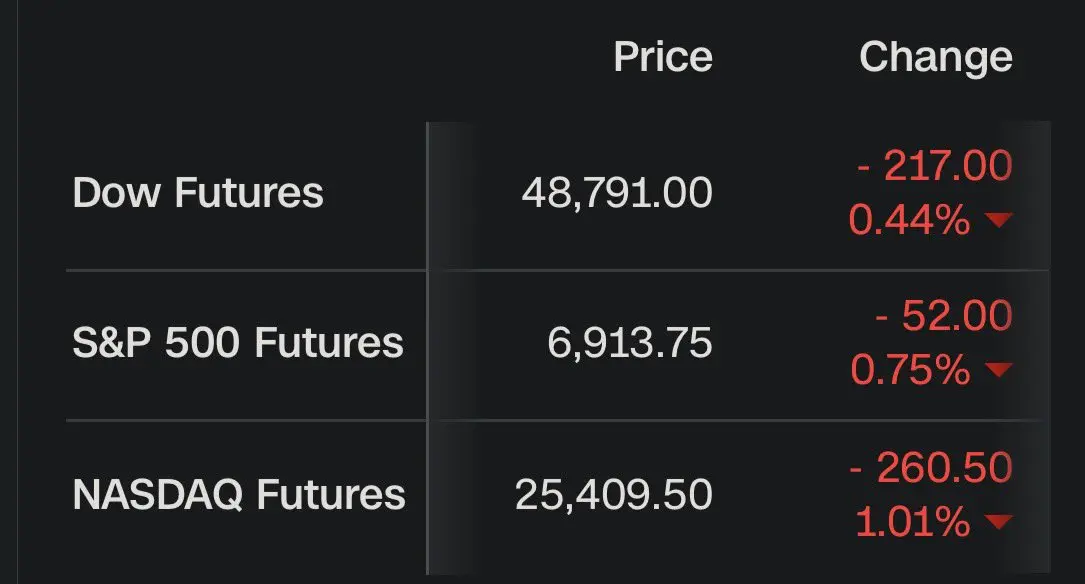Click the NASDAQ price 25,409.50
The height and width of the screenshot is (584, 1085).
click(614, 494)
